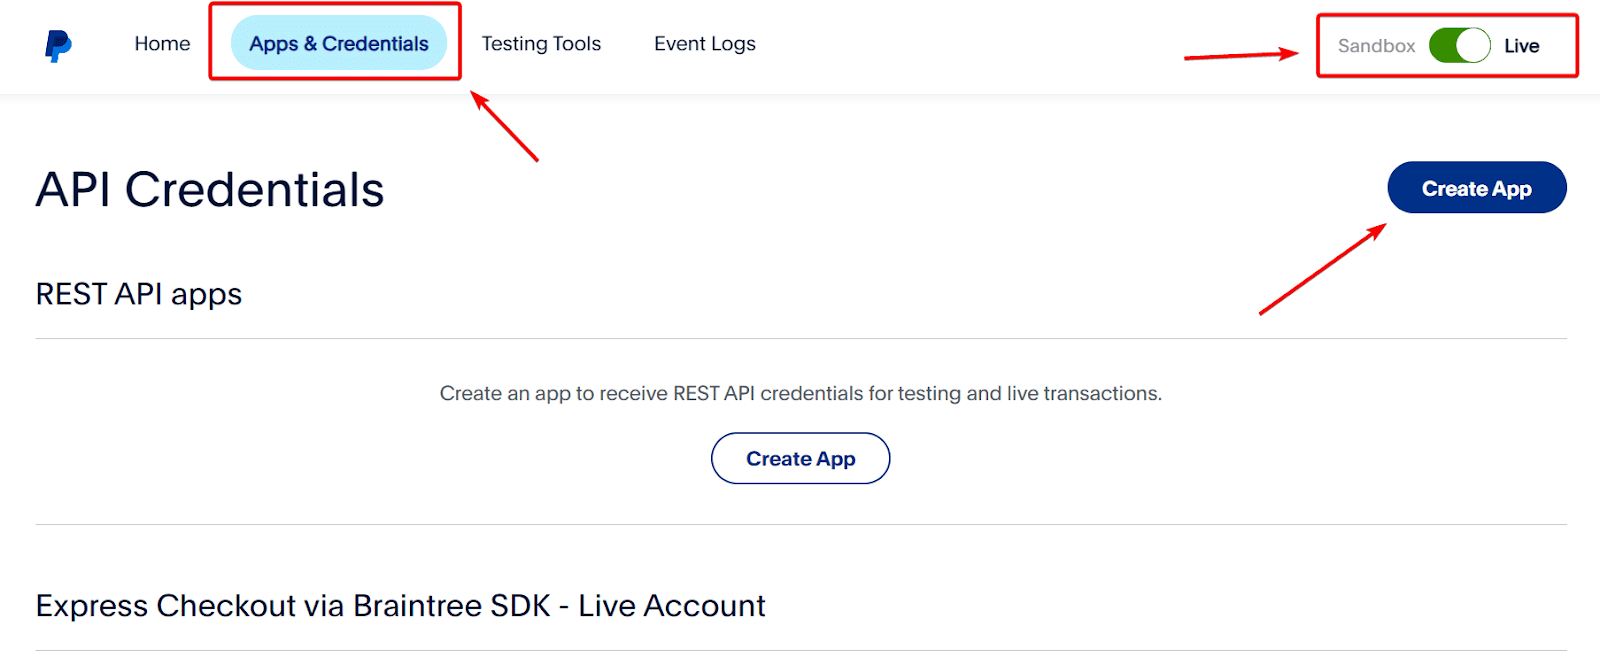Go to the Home tab
Viewport: 1600px width, 665px height.
pyautogui.click(x=162, y=44)
